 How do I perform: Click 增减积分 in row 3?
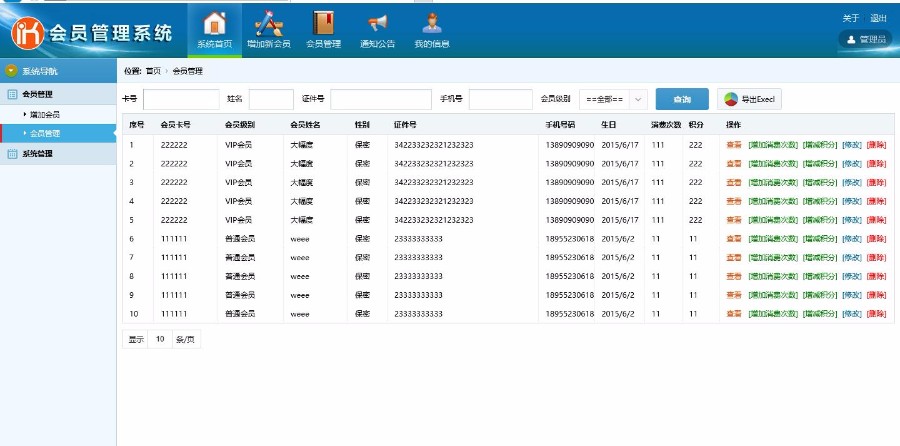click(820, 183)
